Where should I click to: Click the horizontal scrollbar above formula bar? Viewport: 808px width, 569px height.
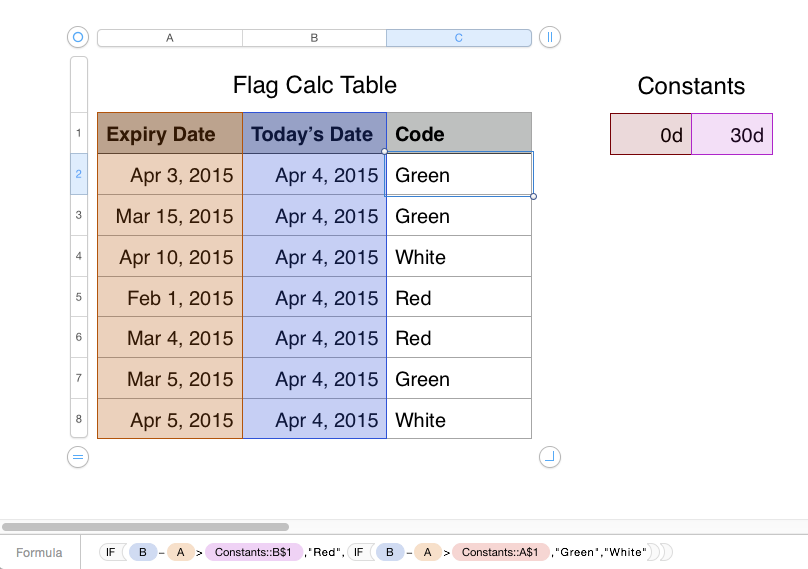click(146, 526)
